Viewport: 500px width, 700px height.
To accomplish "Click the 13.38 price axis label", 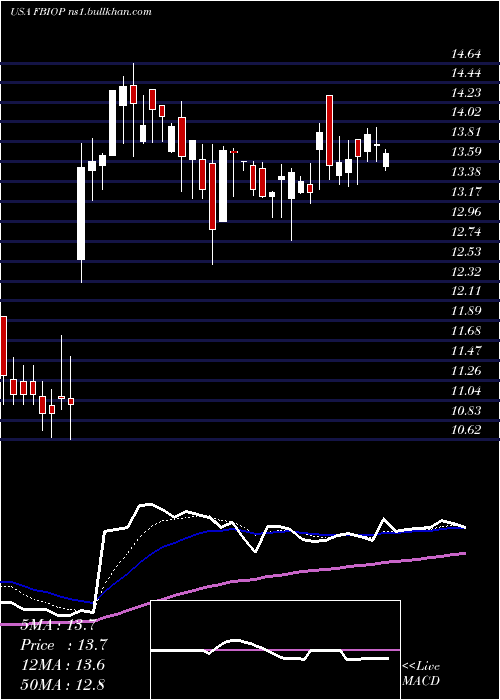I will pyautogui.click(x=466, y=172).
